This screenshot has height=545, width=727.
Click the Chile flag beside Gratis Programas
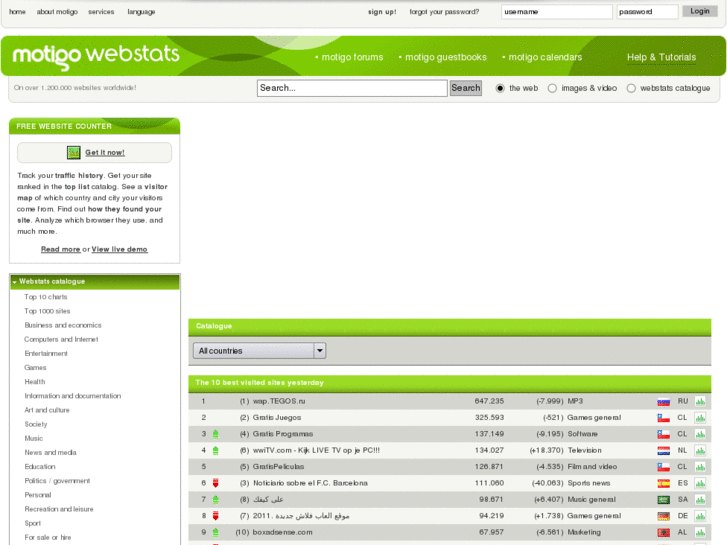pos(663,434)
